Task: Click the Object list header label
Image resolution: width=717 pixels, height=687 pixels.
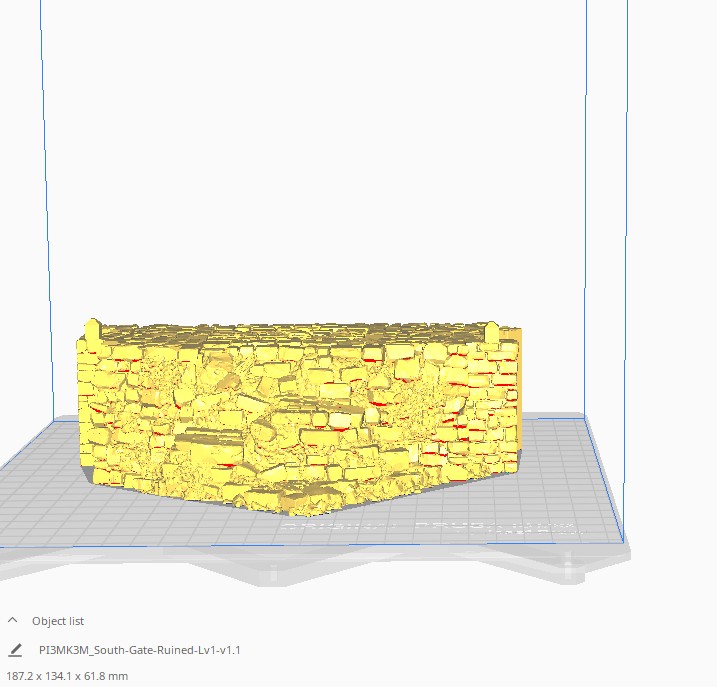Action: click(x=58, y=621)
